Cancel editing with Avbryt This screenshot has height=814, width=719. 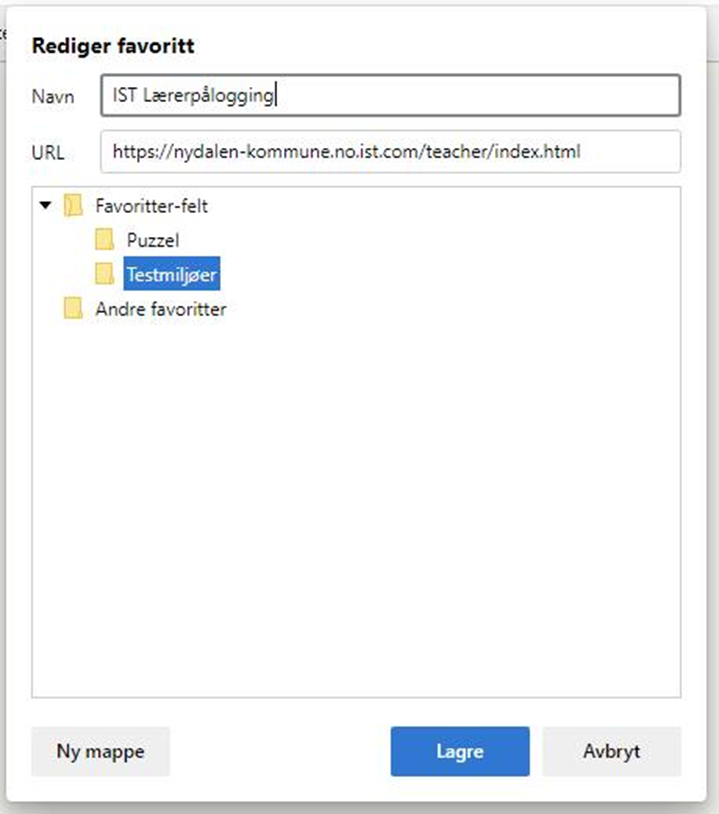[x=611, y=751]
